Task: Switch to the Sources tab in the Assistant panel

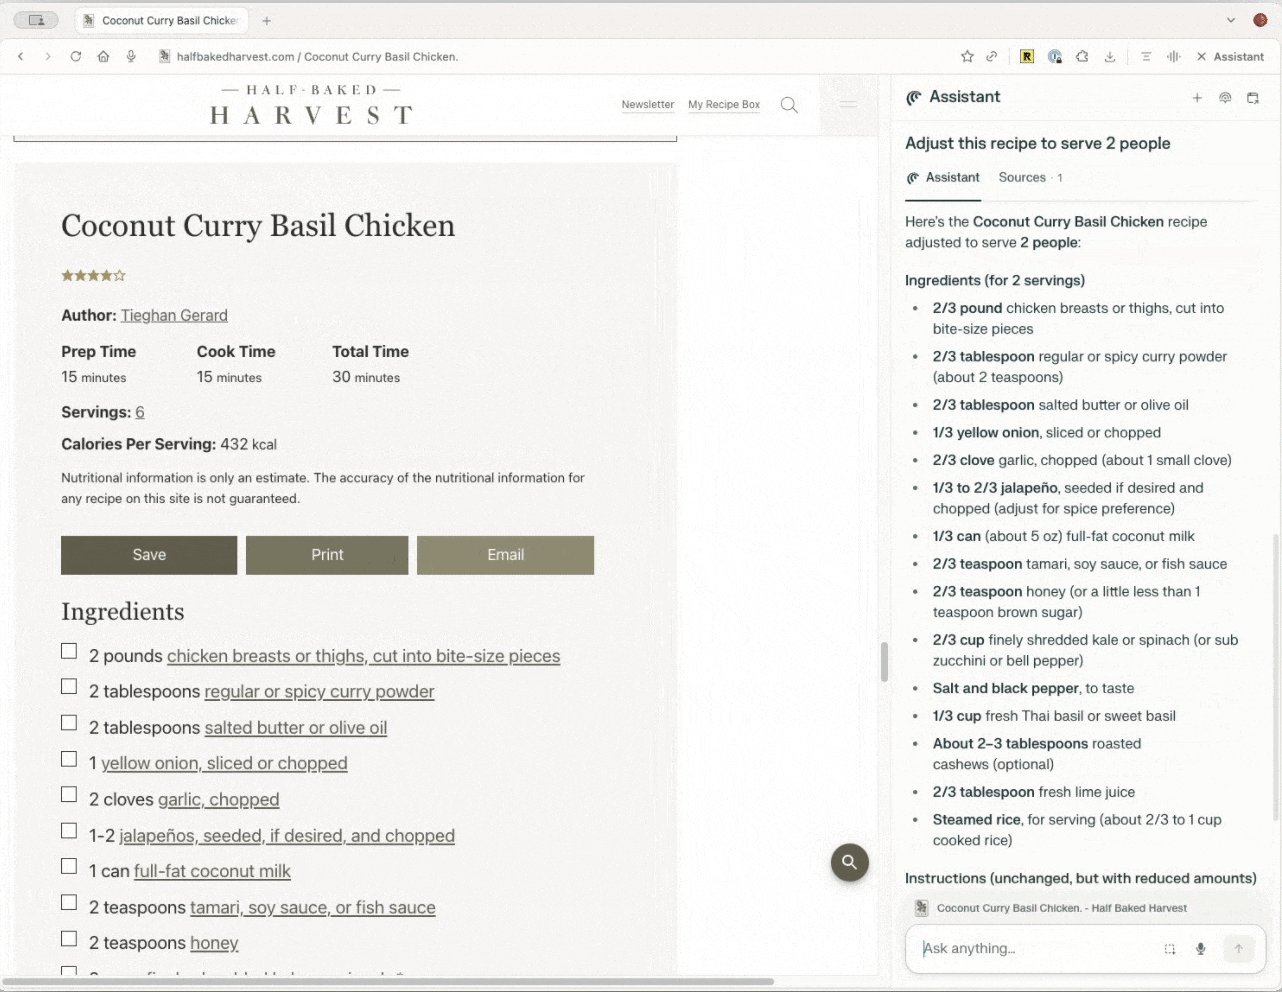Action: click(1022, 178)
